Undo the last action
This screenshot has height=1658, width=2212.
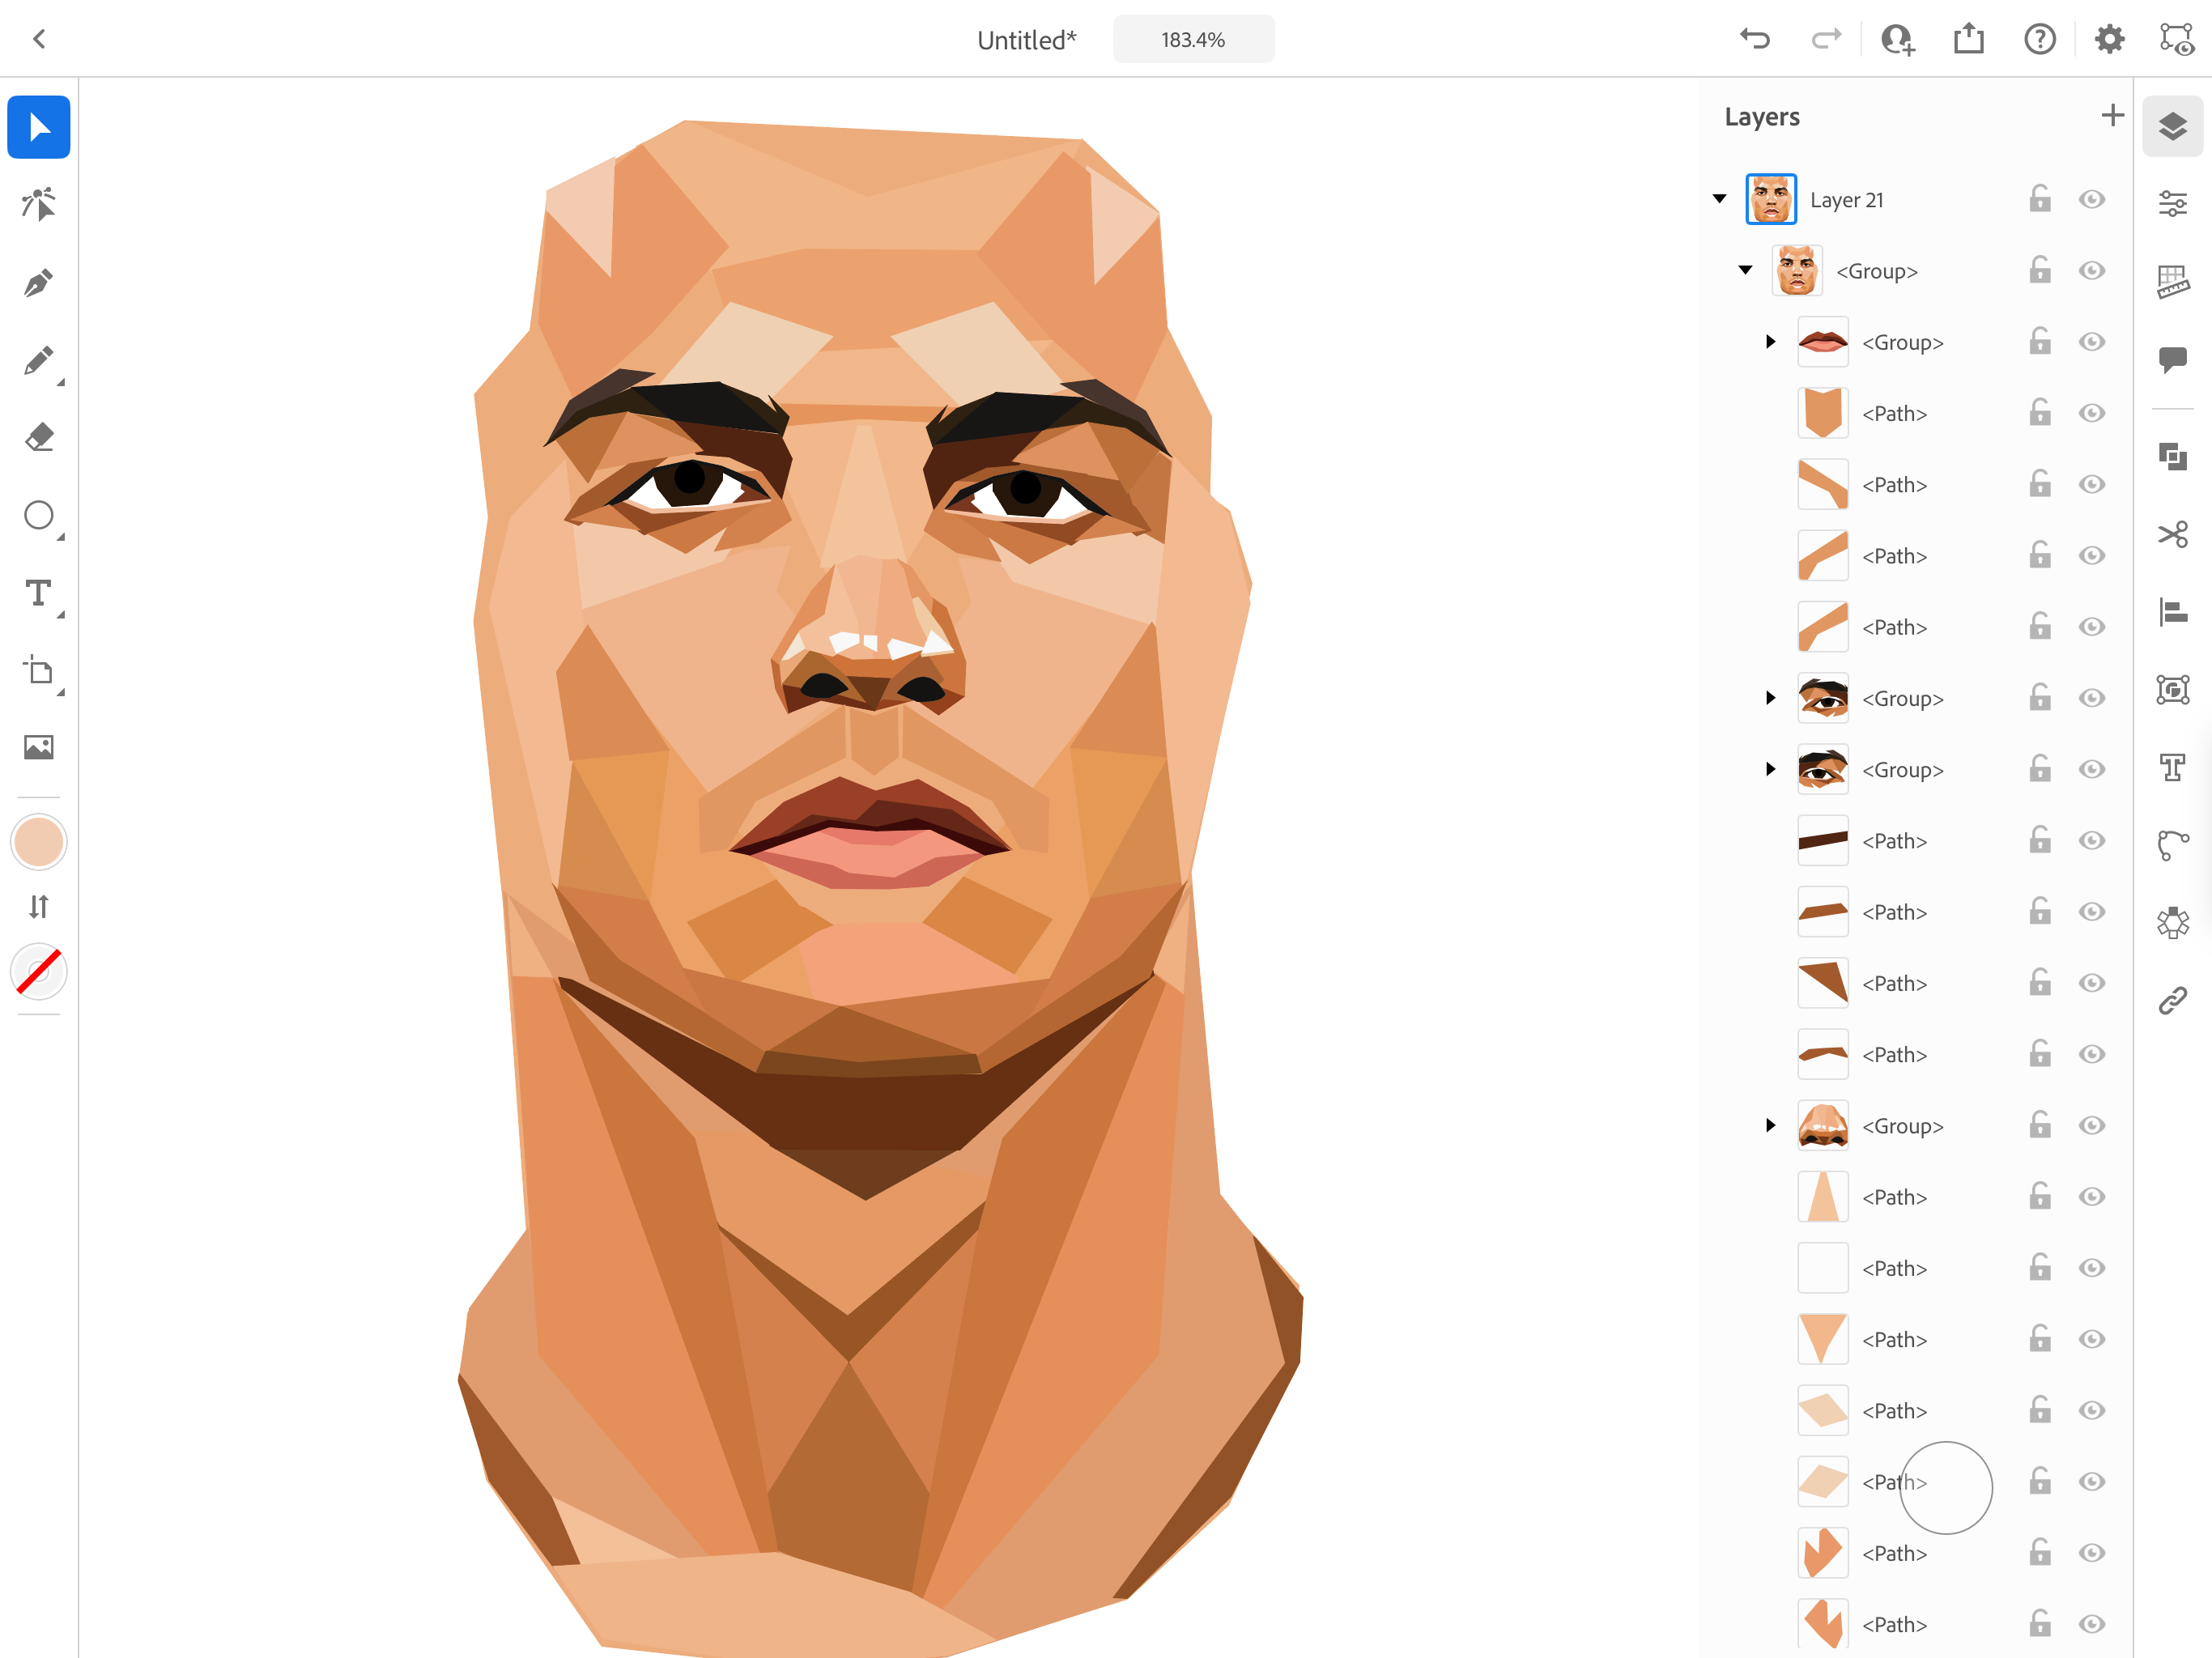tap(1755, 39)
